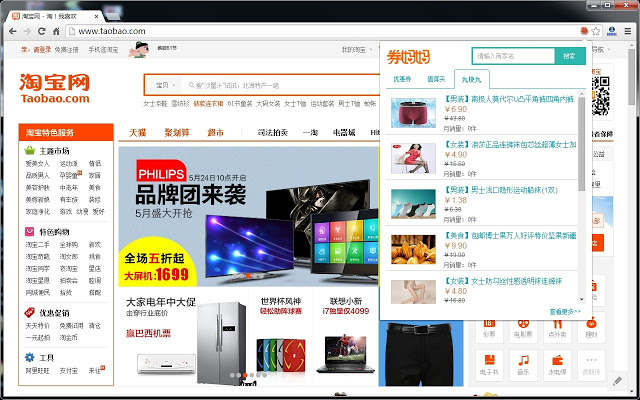Click the green basket 主题市场 icon
The width and height of the screenshot is (640, 400).
[30, 151]
